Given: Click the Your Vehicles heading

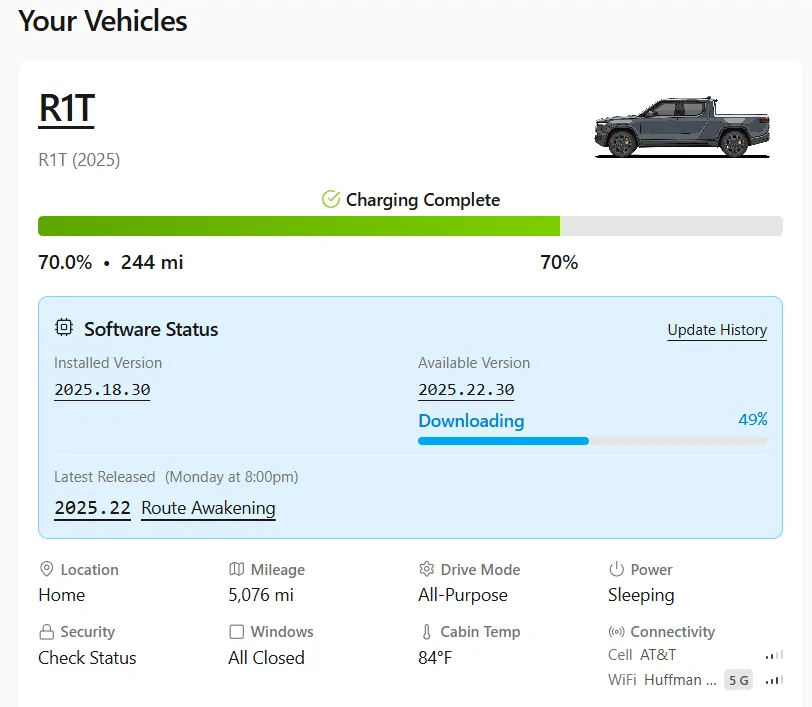Looking at the screenshot, I should (103, 21).
